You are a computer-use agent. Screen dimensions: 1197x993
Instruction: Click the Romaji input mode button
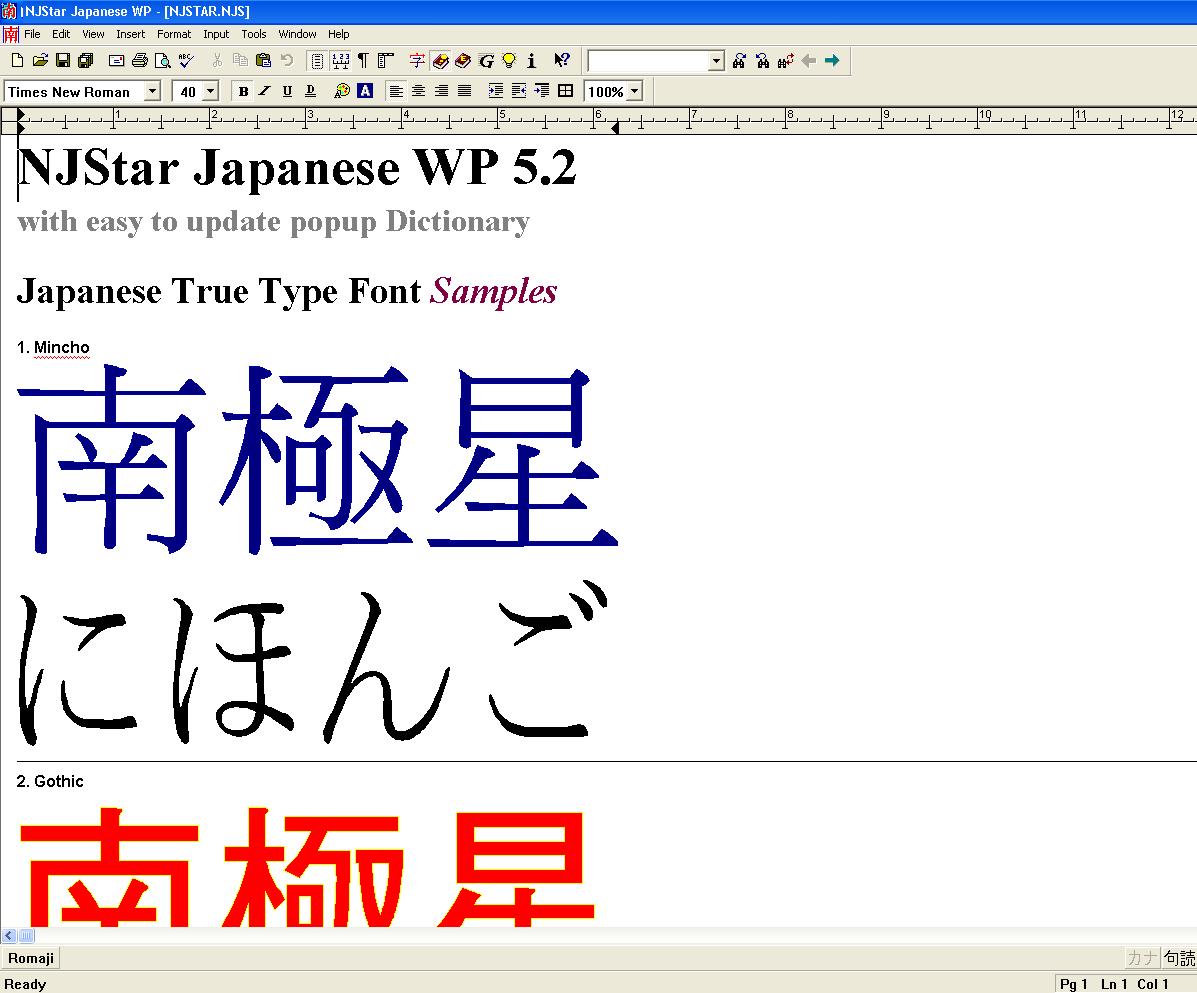[31, 958]
